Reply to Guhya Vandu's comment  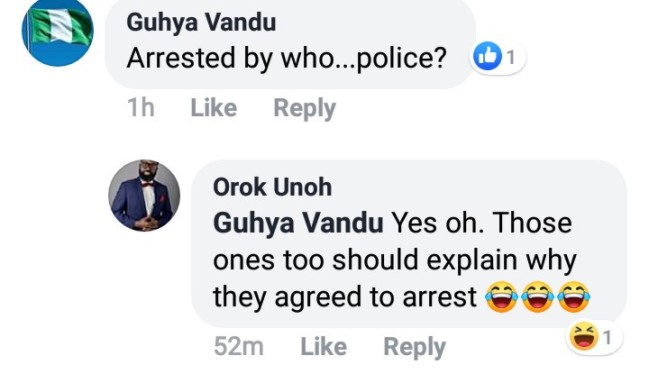tap(305, 109)
